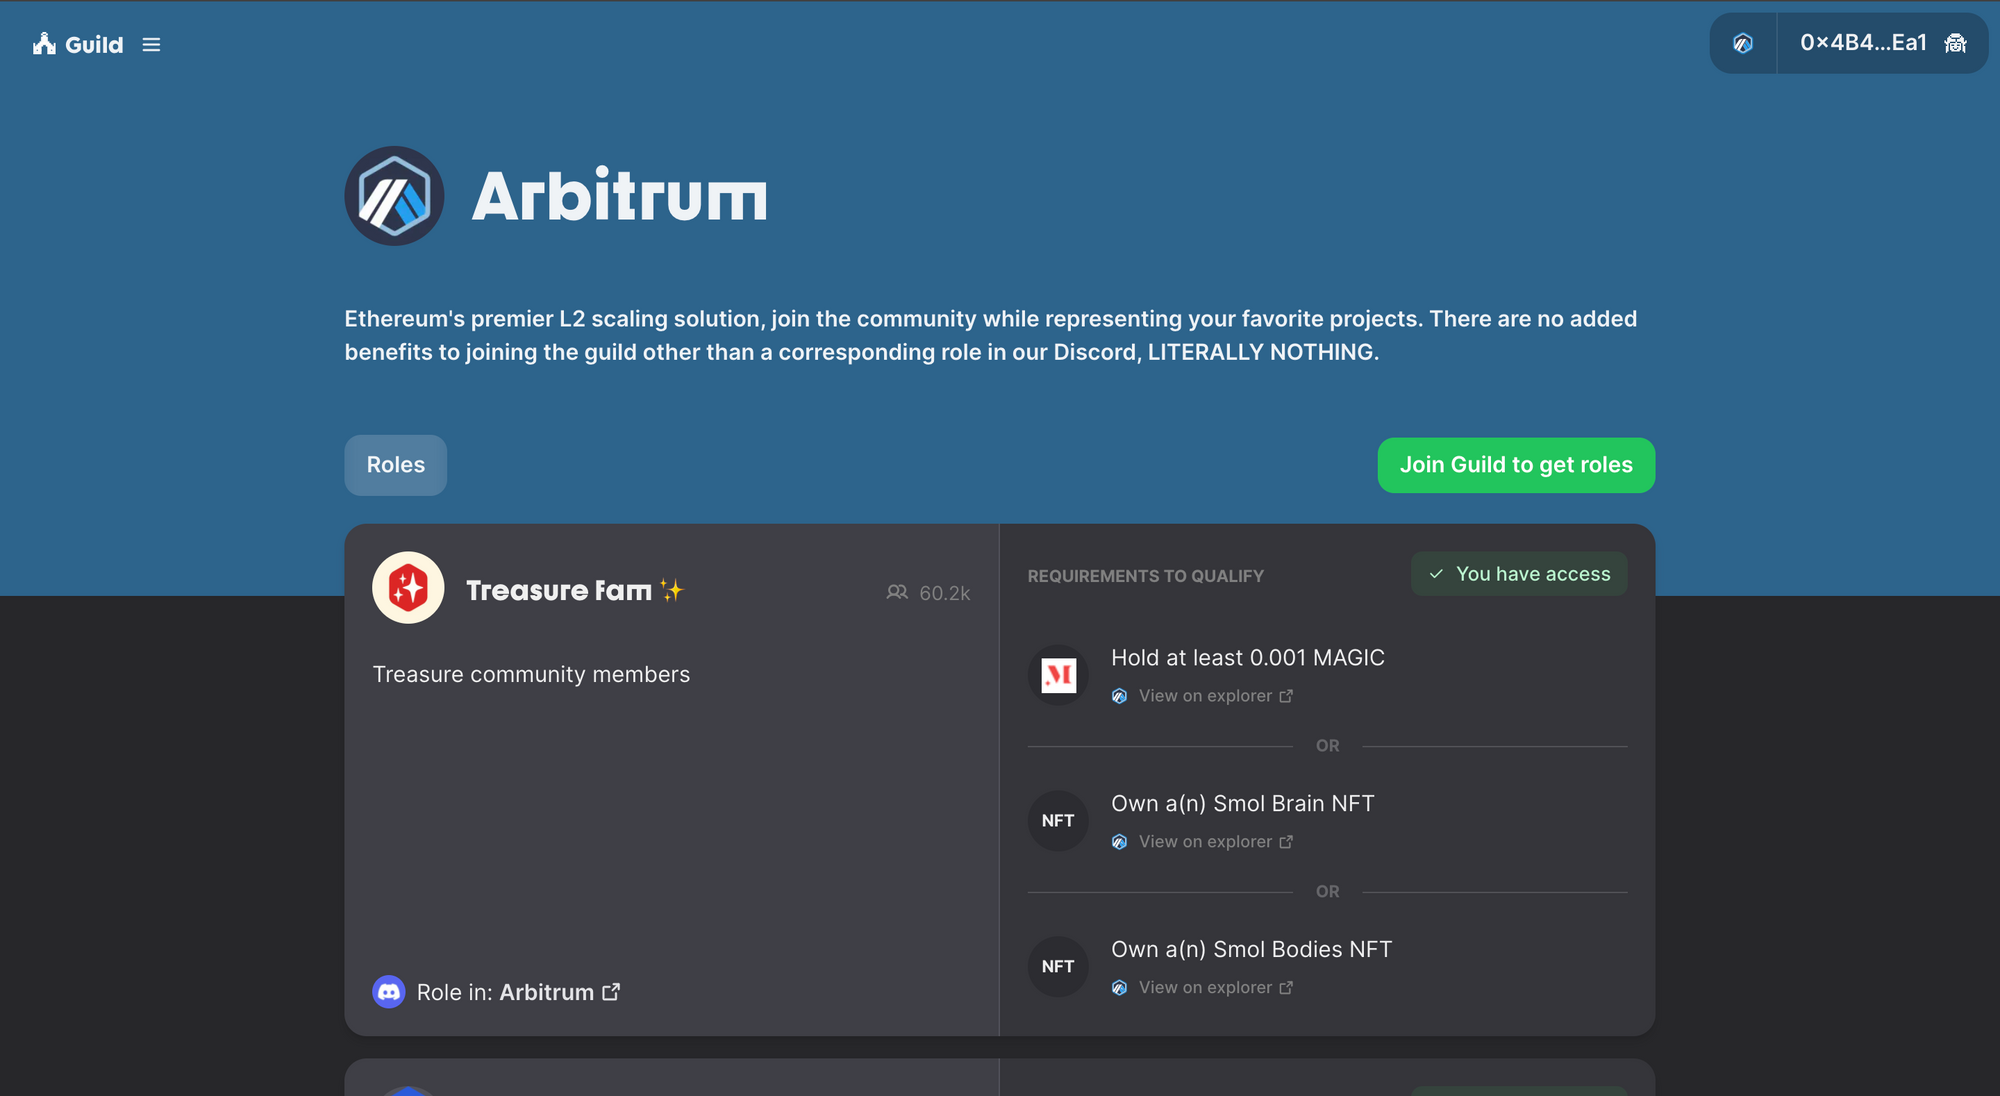The height and width of the screenshot is (1096, 2000).
Task: Click the Arbitrum network icon in header
Action: [x=1743, y=43]
